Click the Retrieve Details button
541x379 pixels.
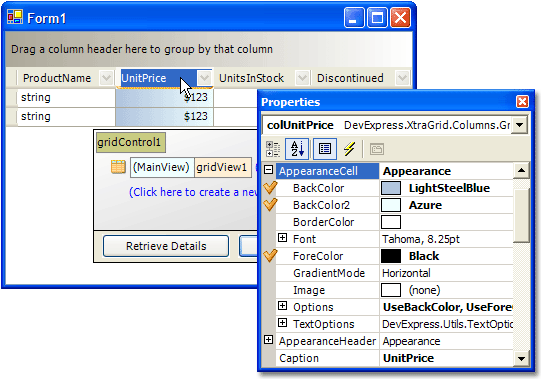coord(166,246)
